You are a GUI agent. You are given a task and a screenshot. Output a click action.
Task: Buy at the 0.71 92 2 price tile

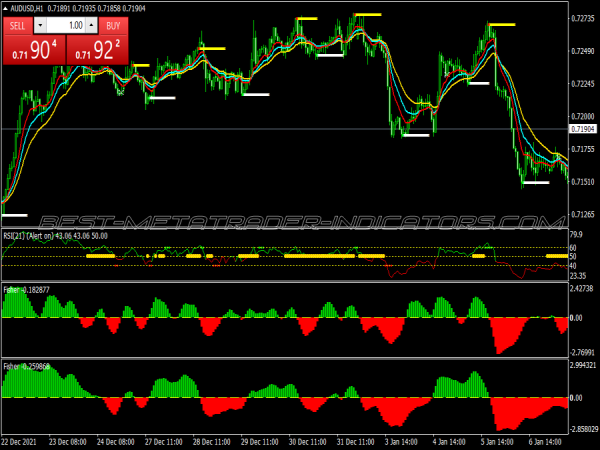click(x=97, y=50)
